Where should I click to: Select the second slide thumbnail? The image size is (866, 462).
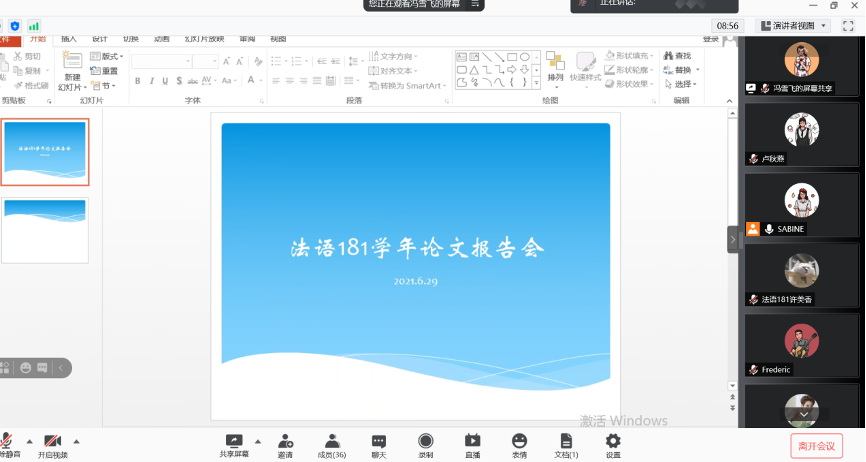point(45,229)
